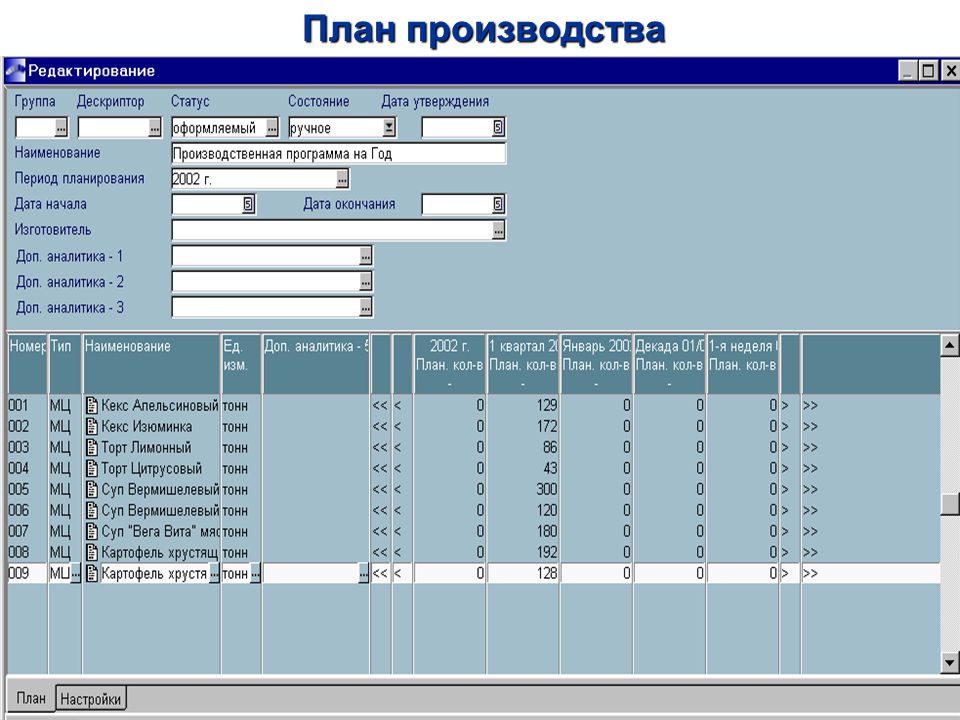Open the unit lookup for row 009 тонн
The height and width of the screenshot is (720, 960).
coord(255,574)
